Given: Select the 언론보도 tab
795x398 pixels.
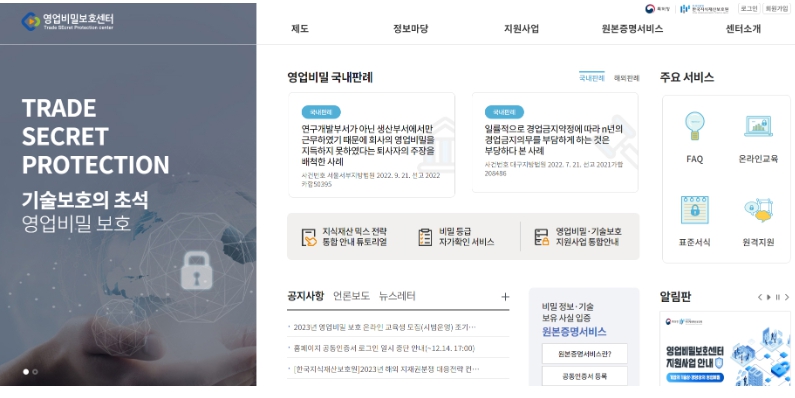Looking at the screenshot, I should point(351,296).
